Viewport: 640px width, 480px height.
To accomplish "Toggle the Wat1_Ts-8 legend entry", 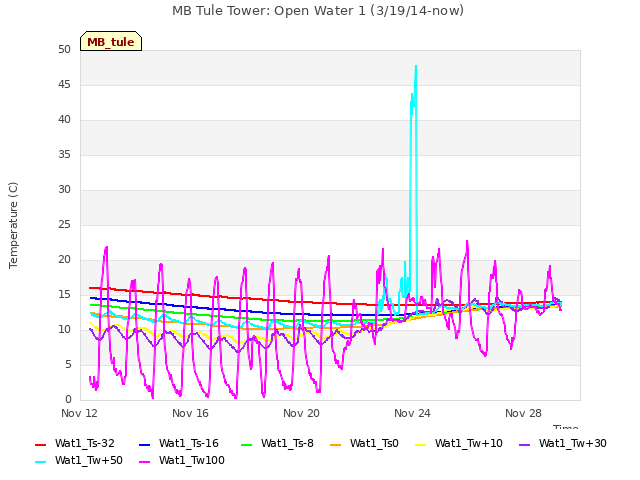I will tap(278, 444).
